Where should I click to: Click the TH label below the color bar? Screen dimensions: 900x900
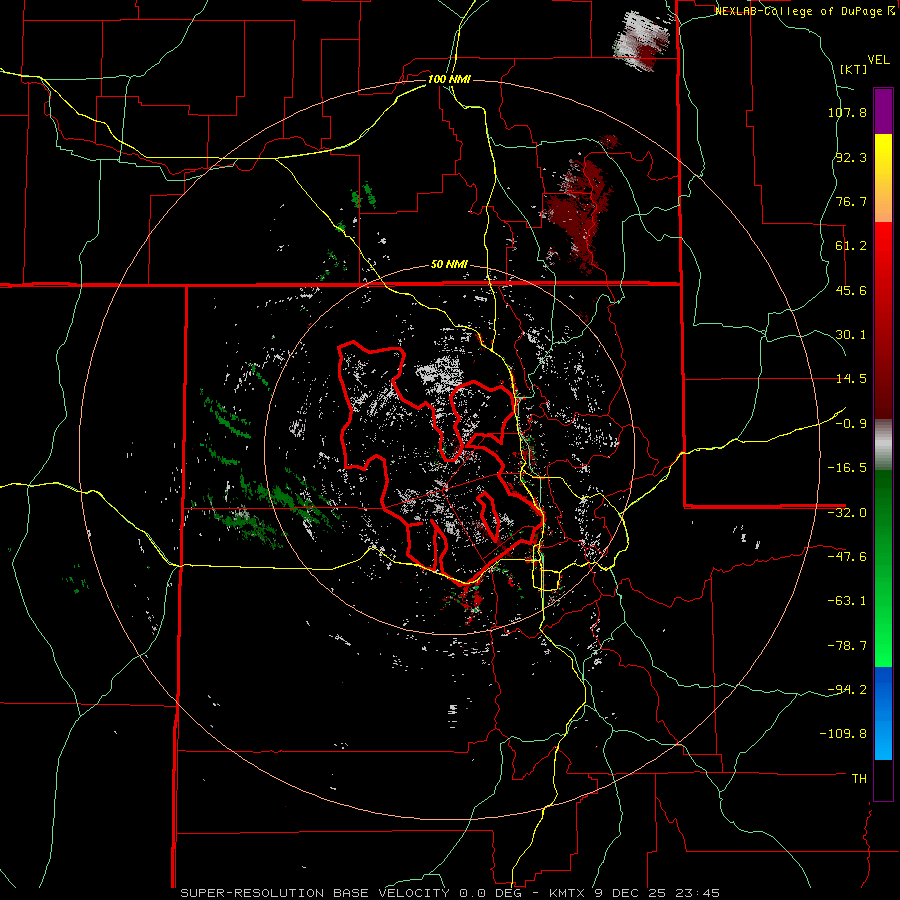pos(858,777)
